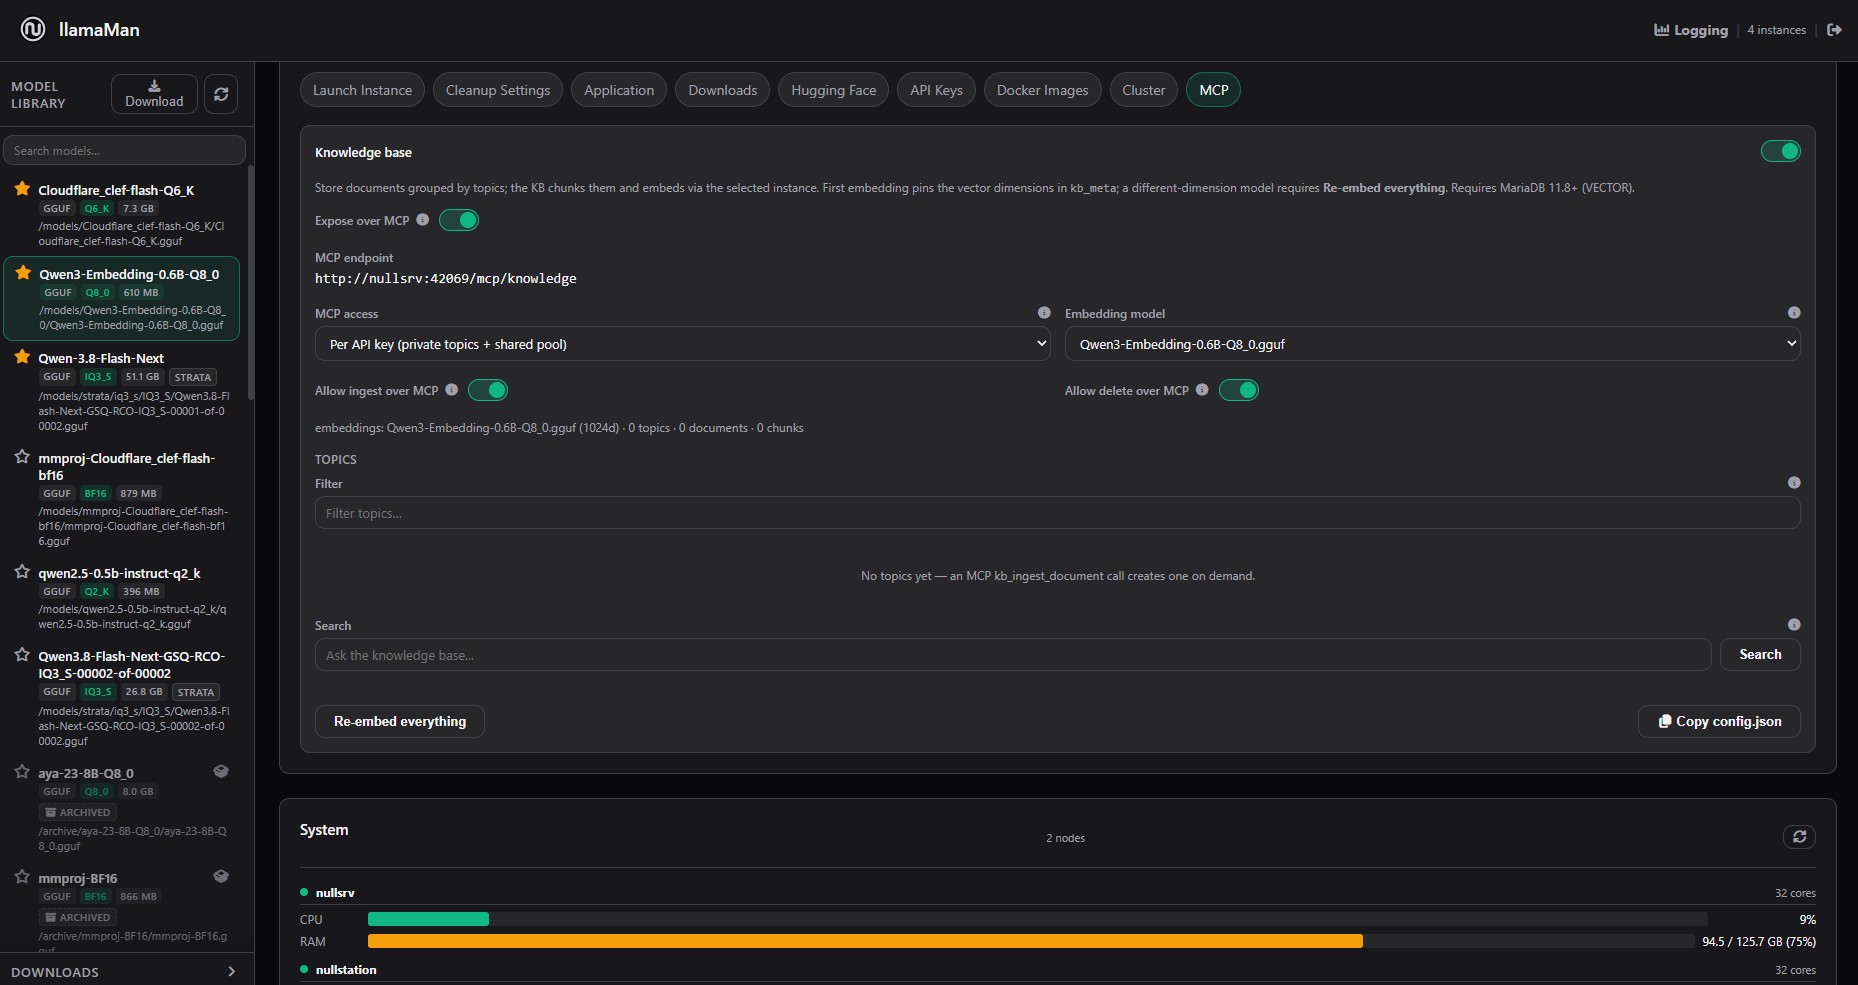Refresh the System nodes panel
The height and width of the screenshot is (985, 1858).
pyautogui.click(x=1799, y=837)
